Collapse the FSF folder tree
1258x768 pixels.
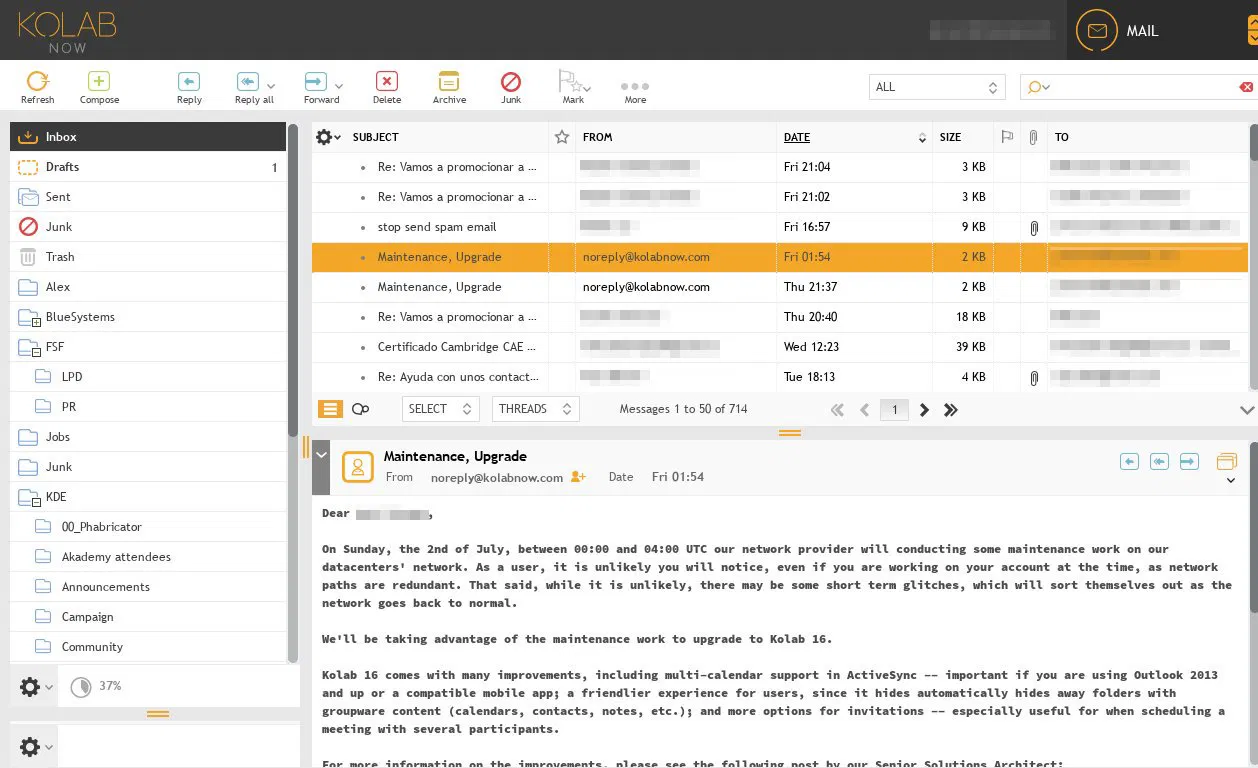pyautogui.click(x=35, y=352)
